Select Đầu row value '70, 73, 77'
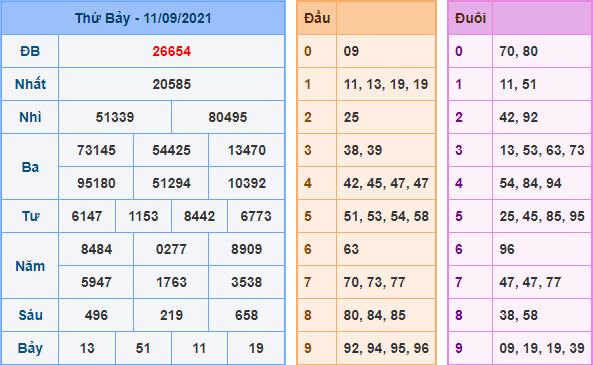 (374, 282)
